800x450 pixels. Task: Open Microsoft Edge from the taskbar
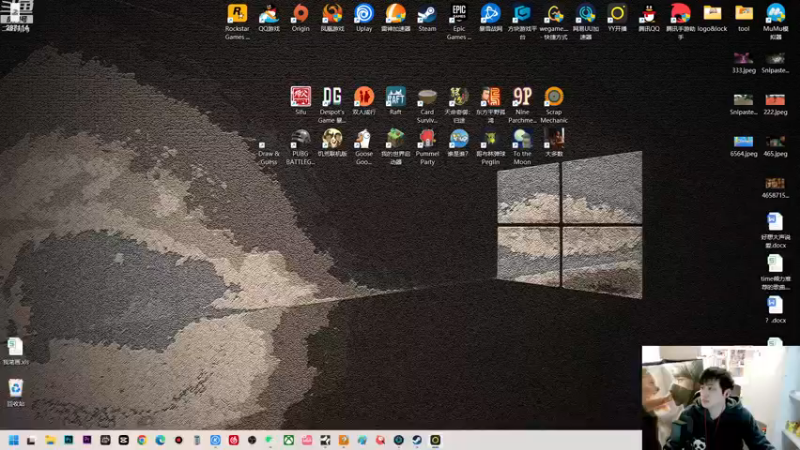pos(160,440)
